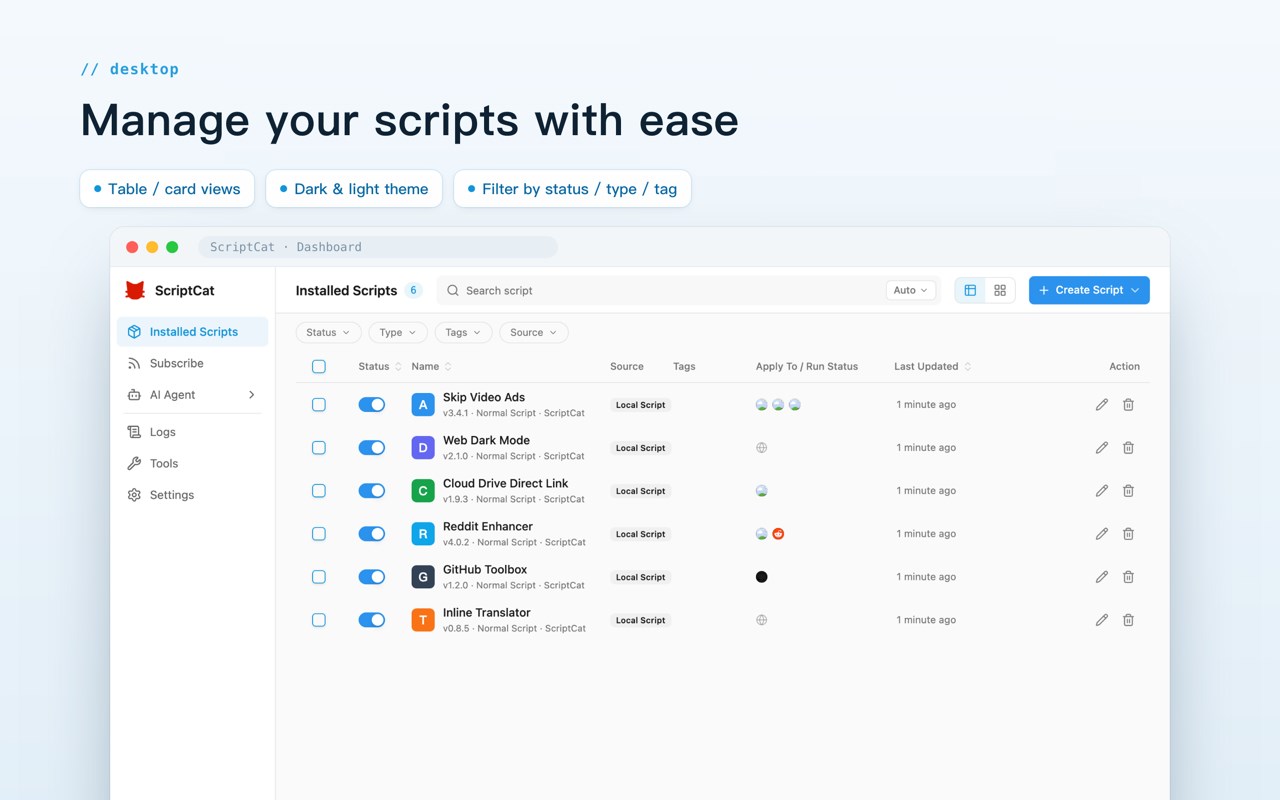This screenshot has width=1280, height=800.
Task: Click the globe icon for Web Dark Mode
Action: tap(762, 448)
